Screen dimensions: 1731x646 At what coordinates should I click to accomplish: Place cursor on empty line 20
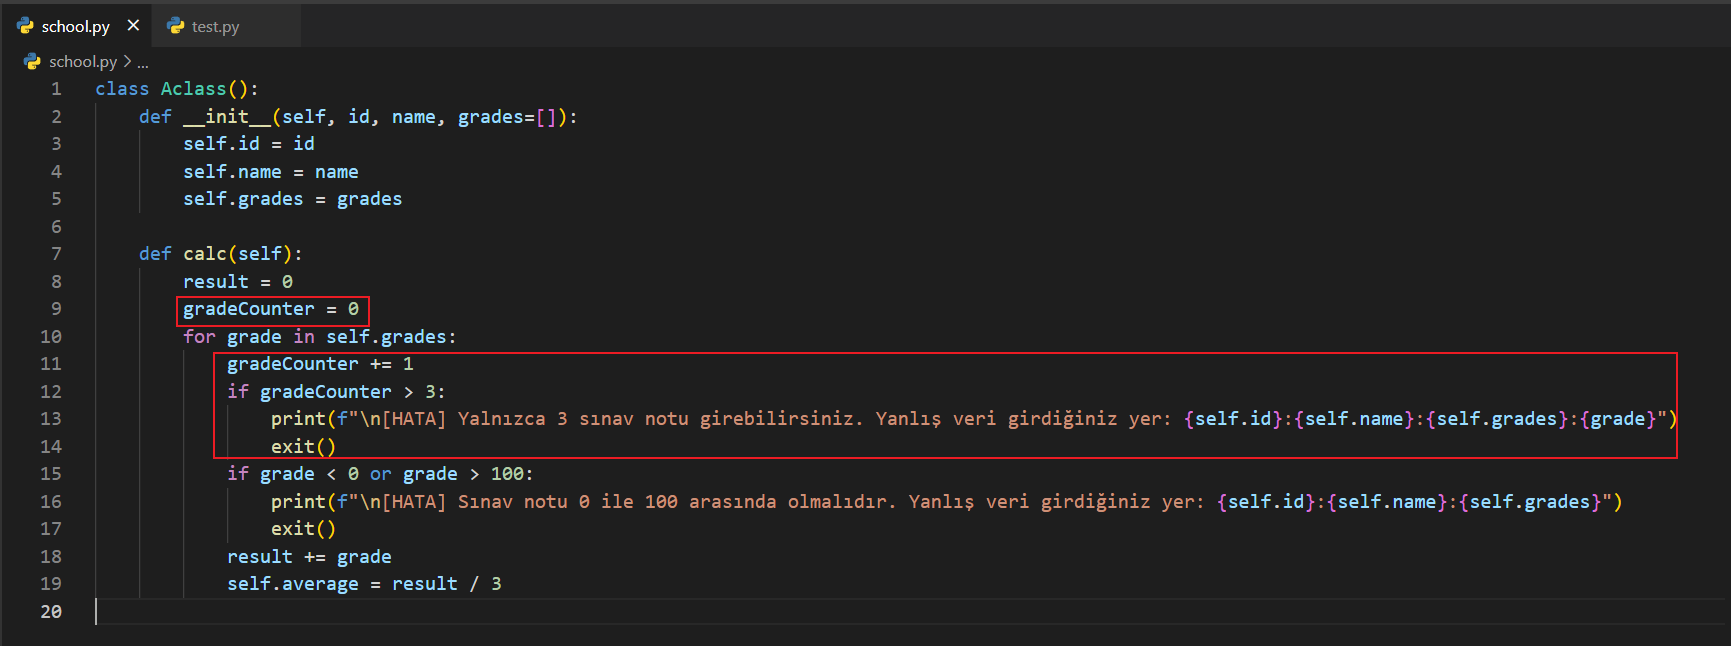tap(400, 611)
